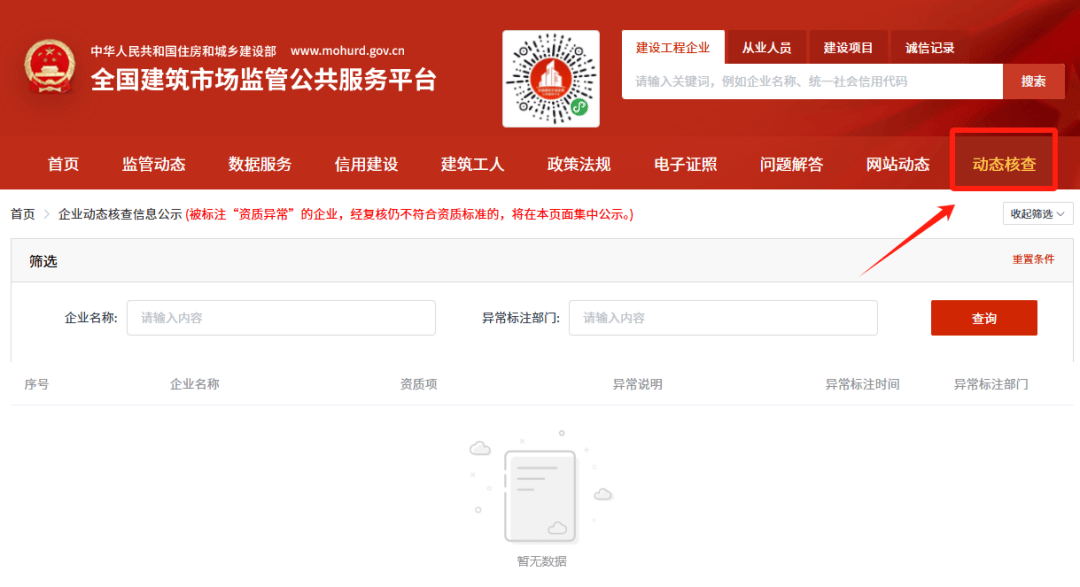Open the 建筑工人 menu
1080x587 pixels.
(471, 164)
